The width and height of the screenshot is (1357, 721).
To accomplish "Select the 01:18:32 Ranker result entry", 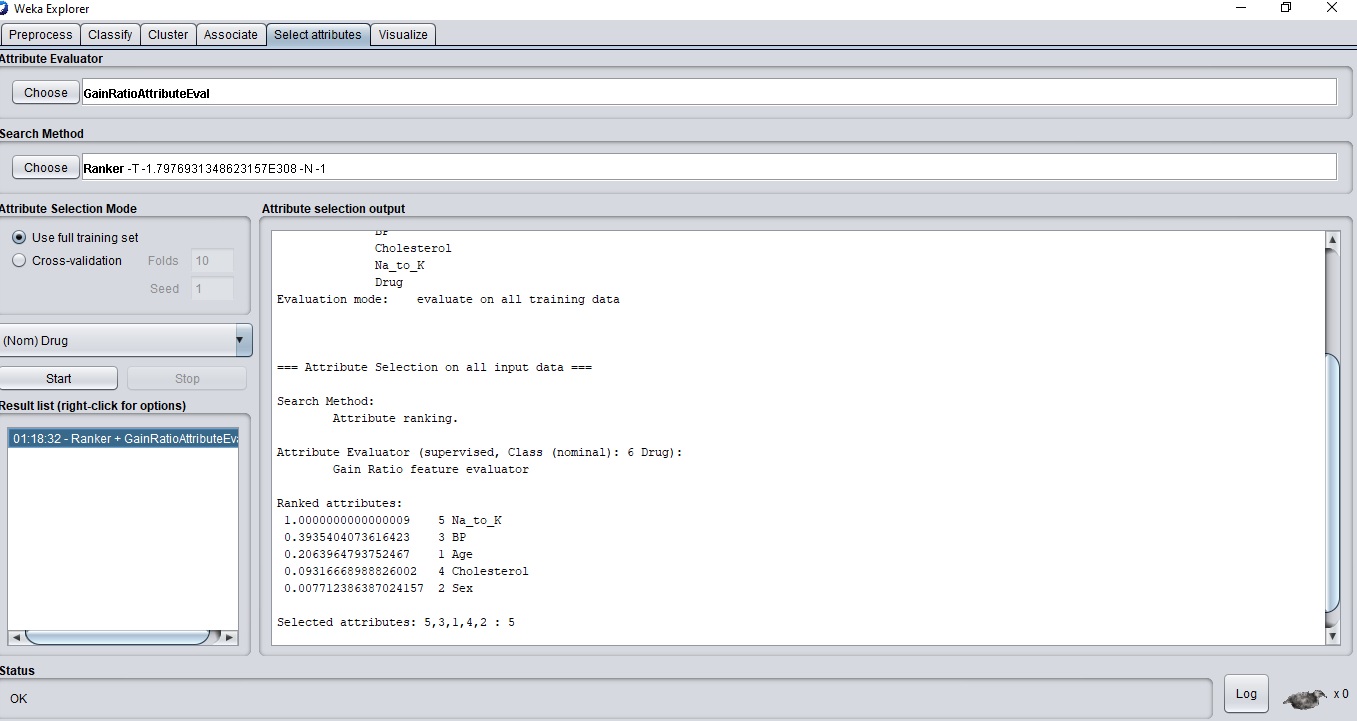I will (123, 438).
